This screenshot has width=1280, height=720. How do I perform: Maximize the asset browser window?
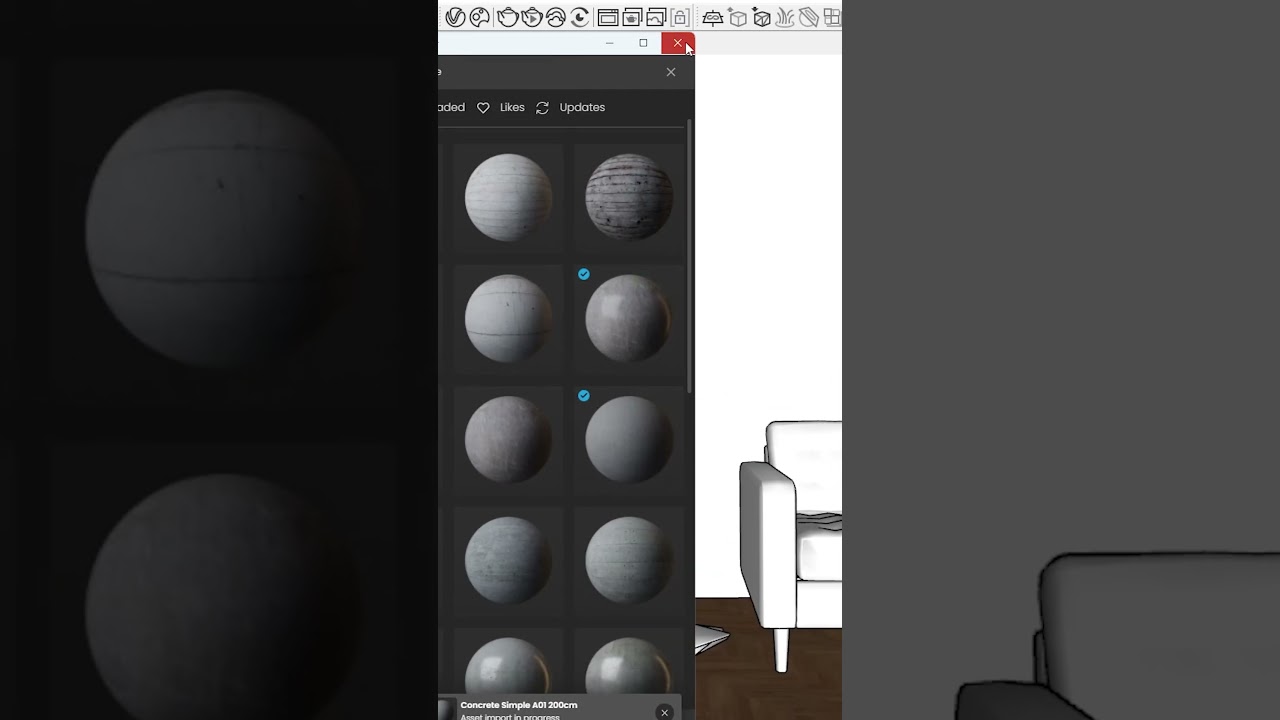click(643, 43)
